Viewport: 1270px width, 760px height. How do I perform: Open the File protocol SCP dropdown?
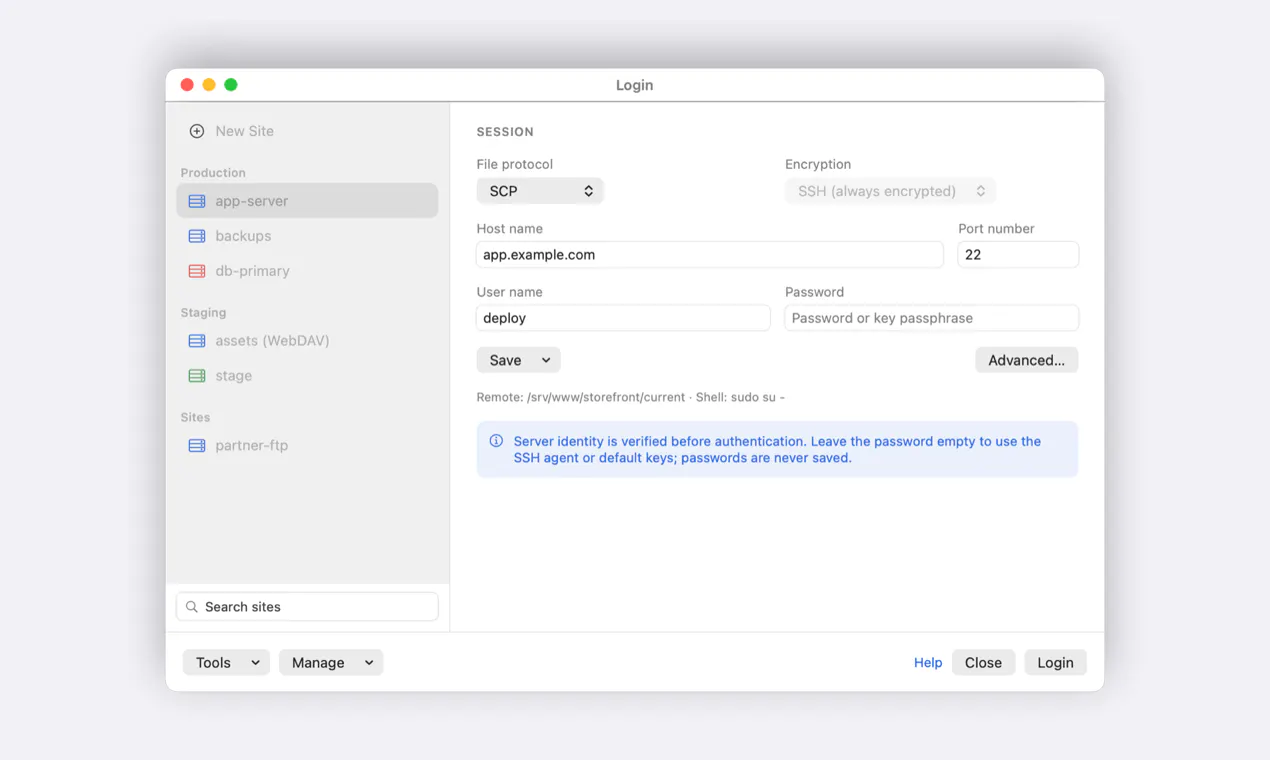click(x=540, y=191)
